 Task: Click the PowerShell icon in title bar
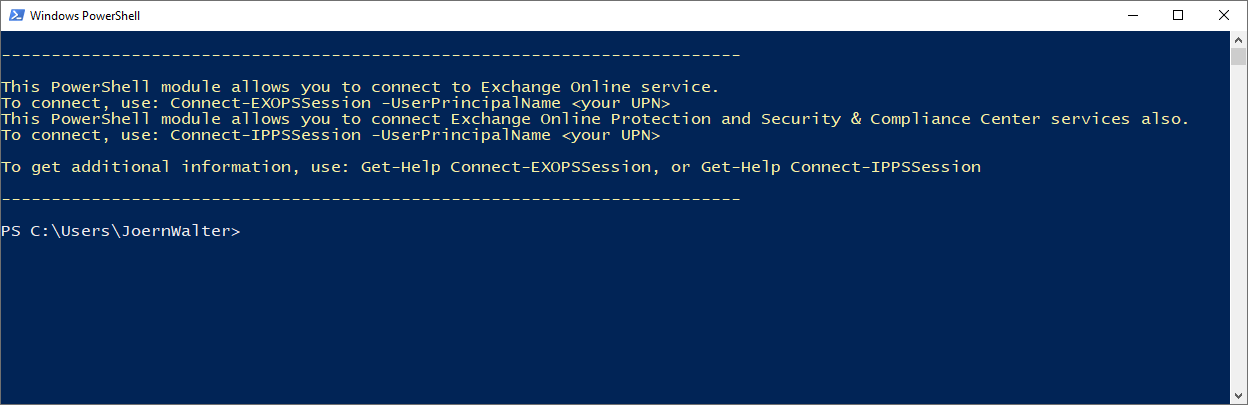(15, 15)
